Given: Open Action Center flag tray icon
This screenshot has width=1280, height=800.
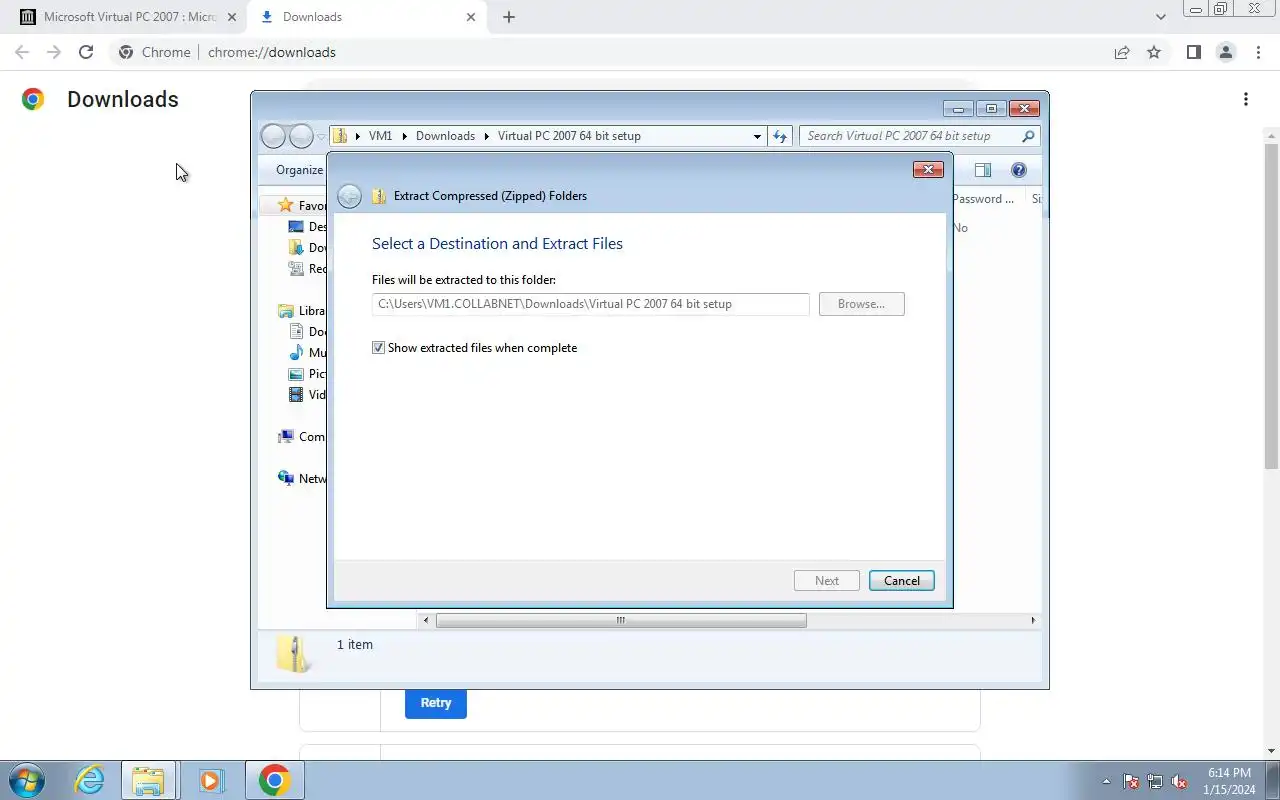Looking at the screenshot, I should click(1131, 781).
